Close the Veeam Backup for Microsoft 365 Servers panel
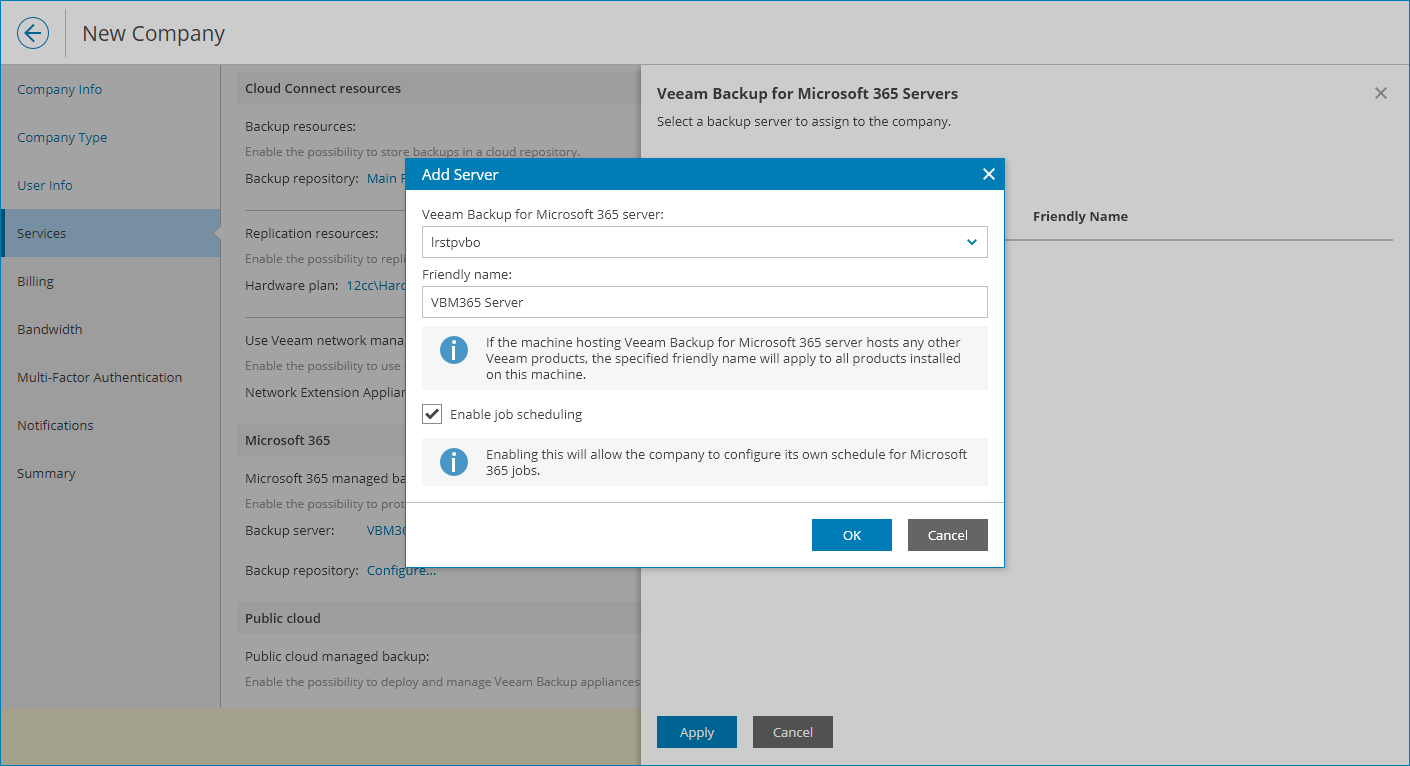 [1380, 93]
